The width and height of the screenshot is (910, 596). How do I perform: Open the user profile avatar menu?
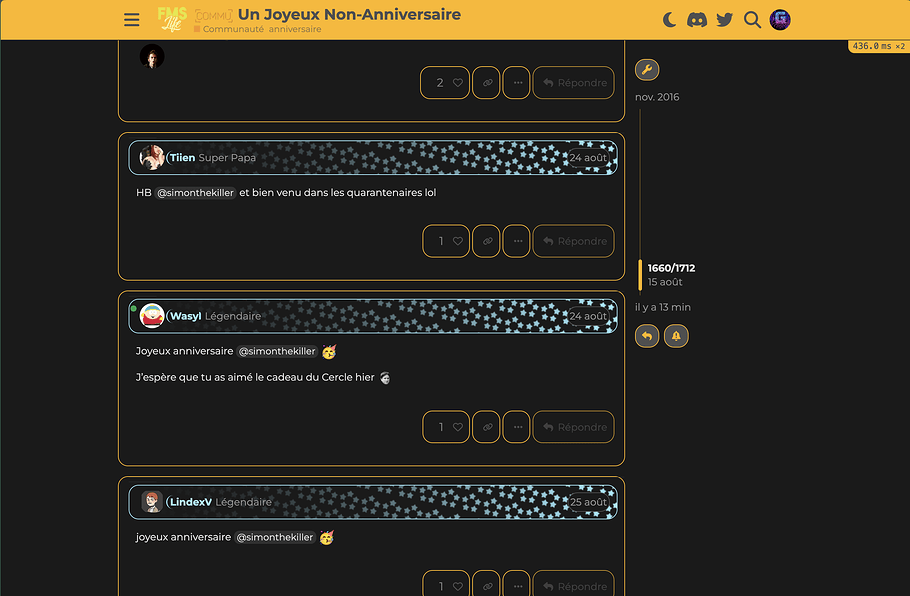pos(780,20)
